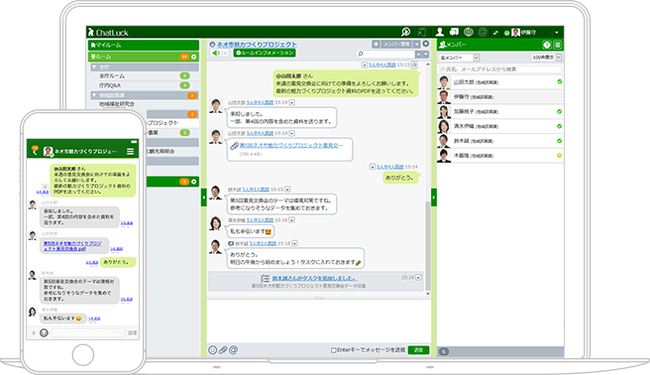
Task: Click the room settings gear icon
Action: [426, 44]
